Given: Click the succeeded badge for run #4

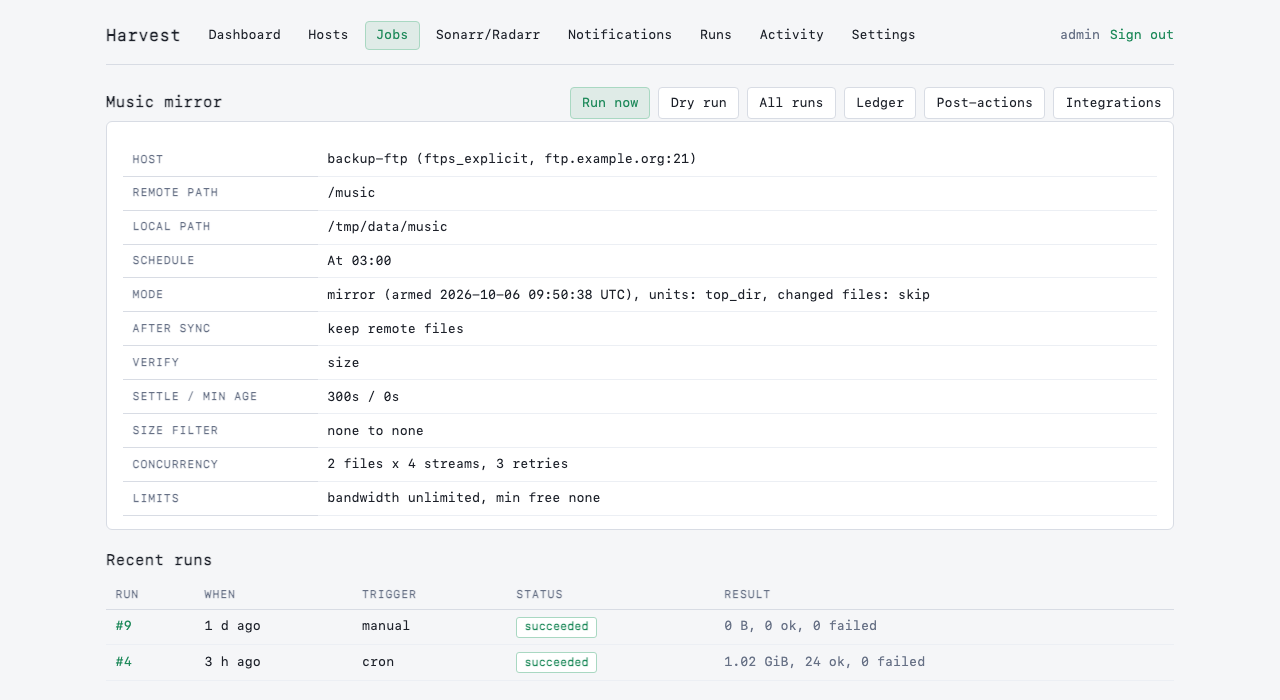Looking at the screenshot, I should pyautogui.click(x=556, y=663).
